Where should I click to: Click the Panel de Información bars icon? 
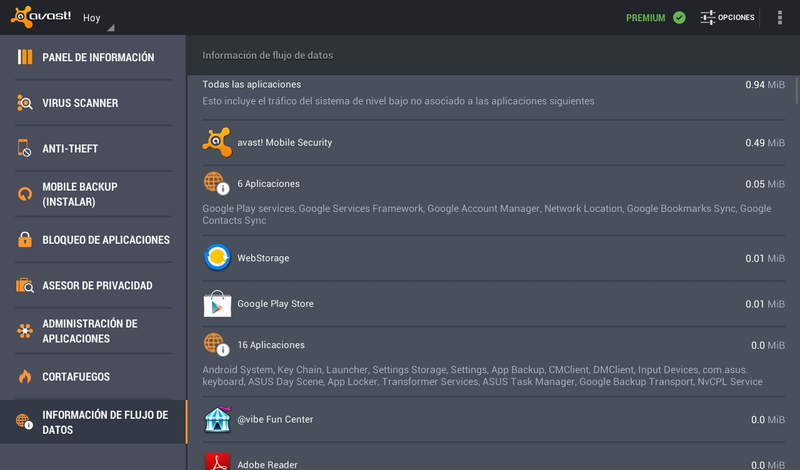25,57
